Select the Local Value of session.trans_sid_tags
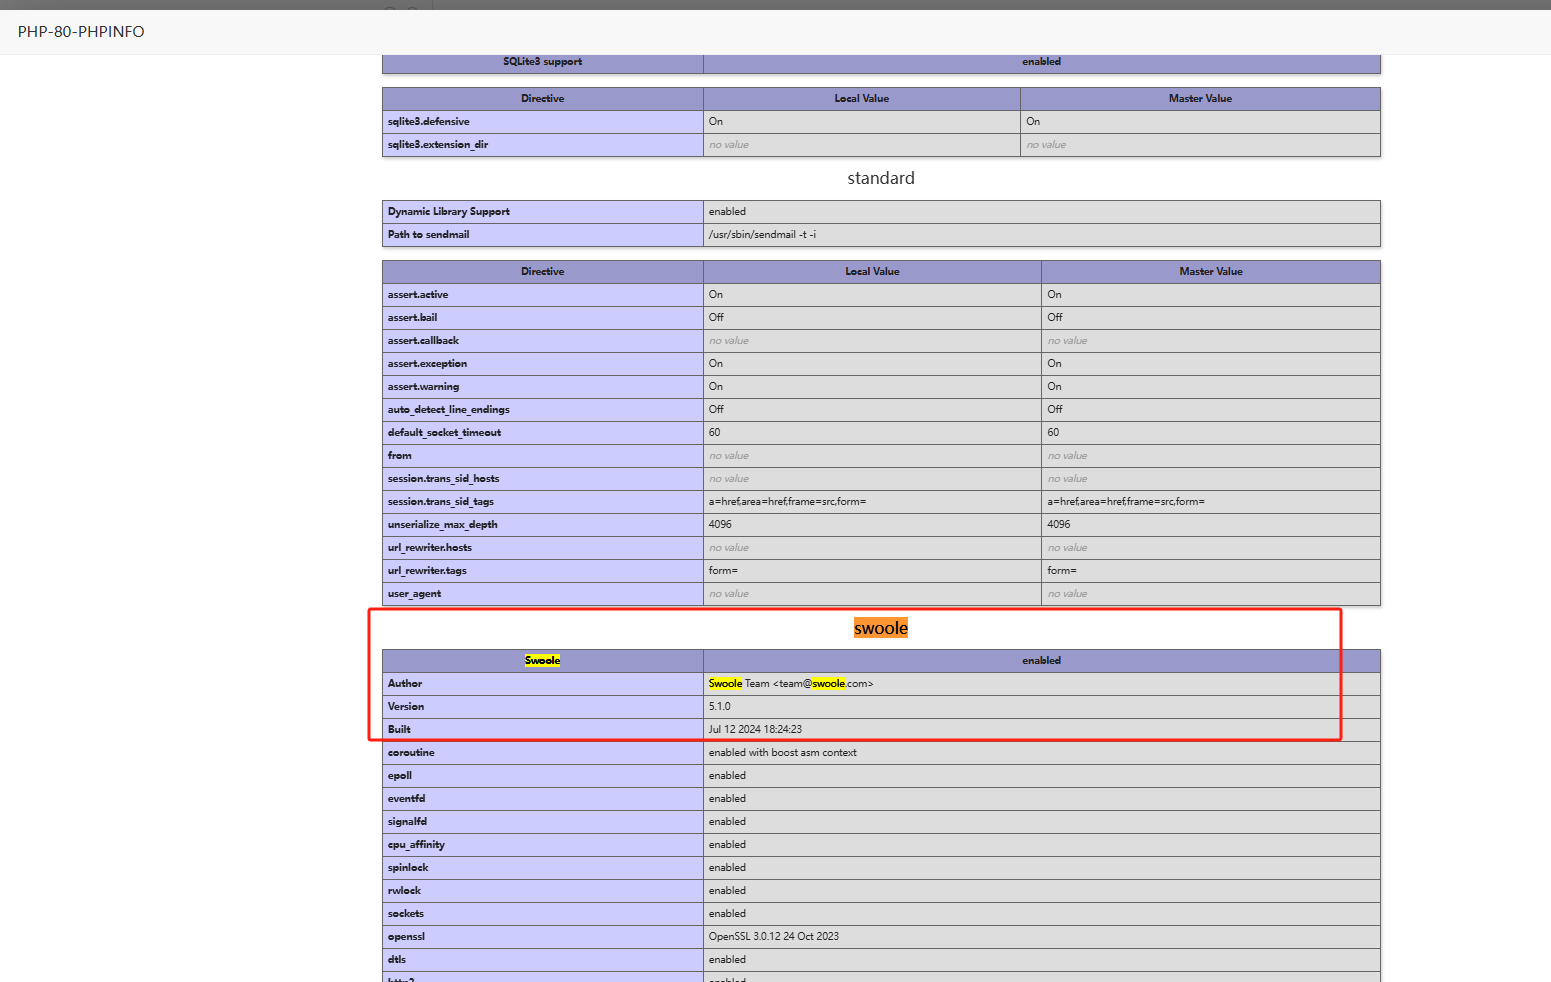This screenshot has height=982, width=1551. point(788,502)
